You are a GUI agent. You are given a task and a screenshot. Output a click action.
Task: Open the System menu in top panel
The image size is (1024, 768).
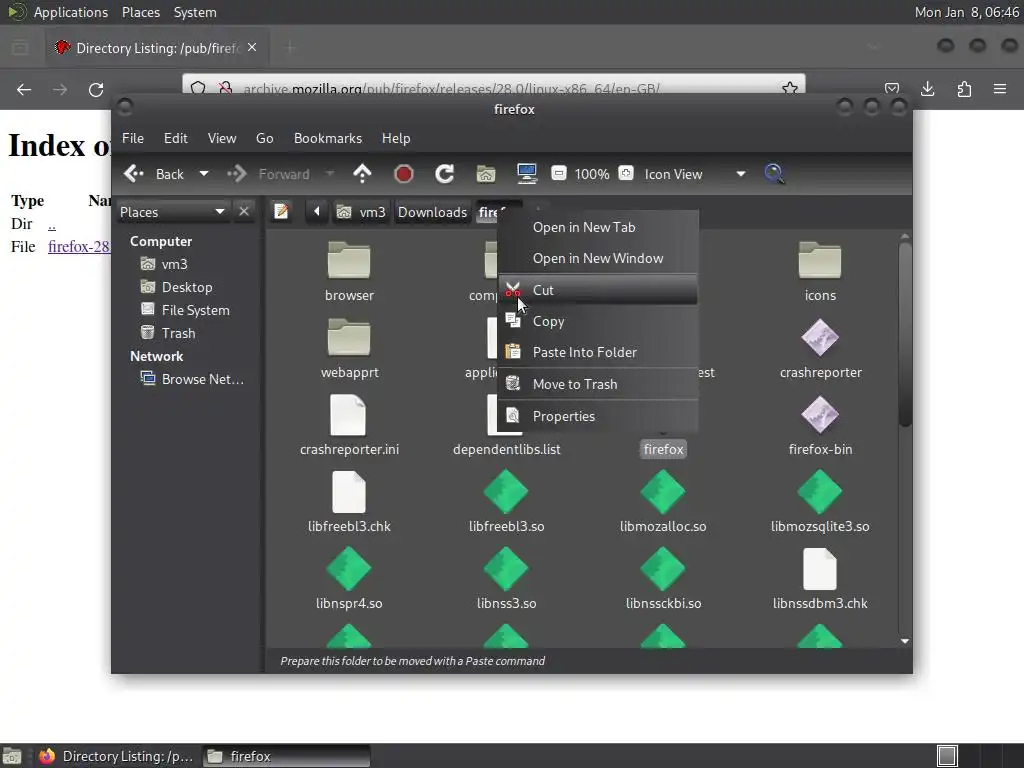[195, 12]
